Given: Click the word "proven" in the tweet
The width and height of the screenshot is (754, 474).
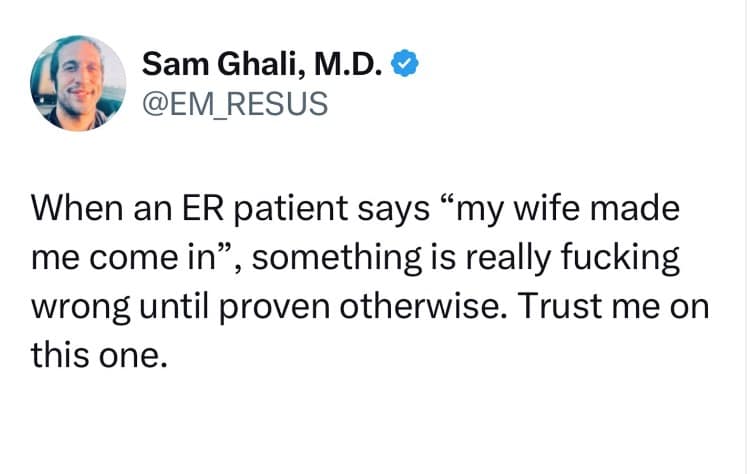Looking at the screenshot, I should pyautogui.click(x=274, y=306).
